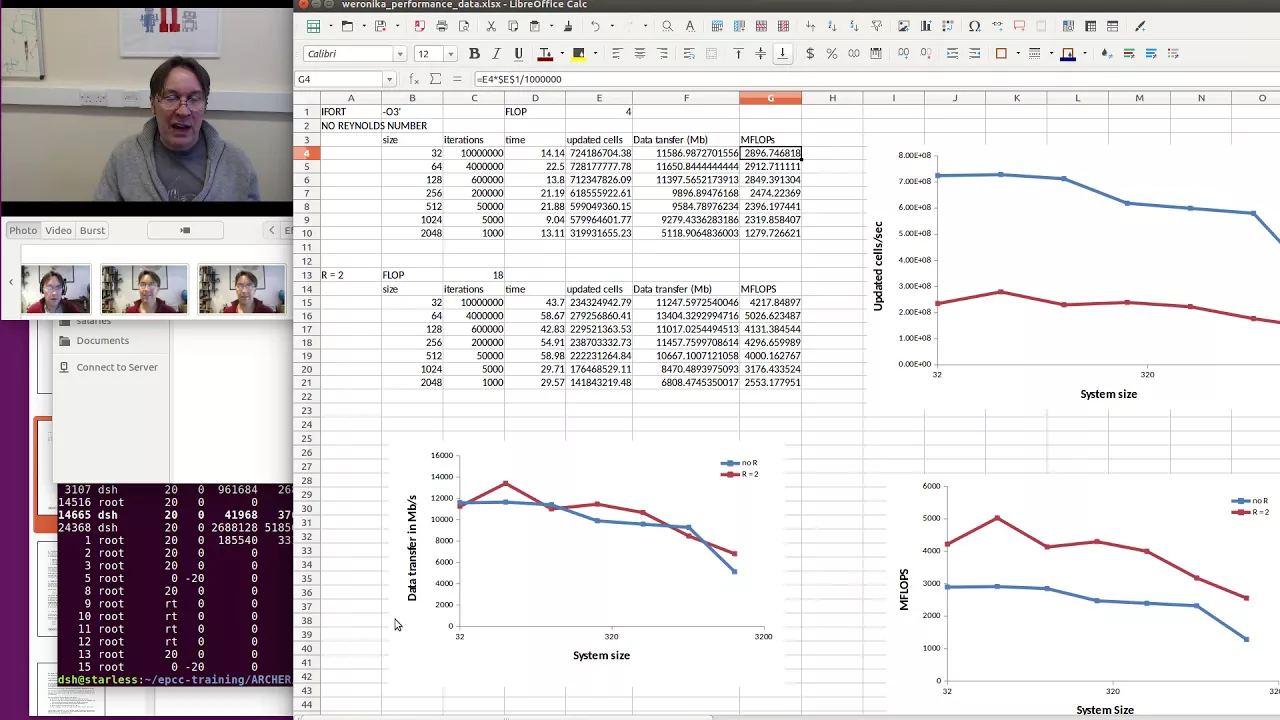Toggle Align Top vertical alignment
This screenshot has width=1280, height=720.
point(738,54)
